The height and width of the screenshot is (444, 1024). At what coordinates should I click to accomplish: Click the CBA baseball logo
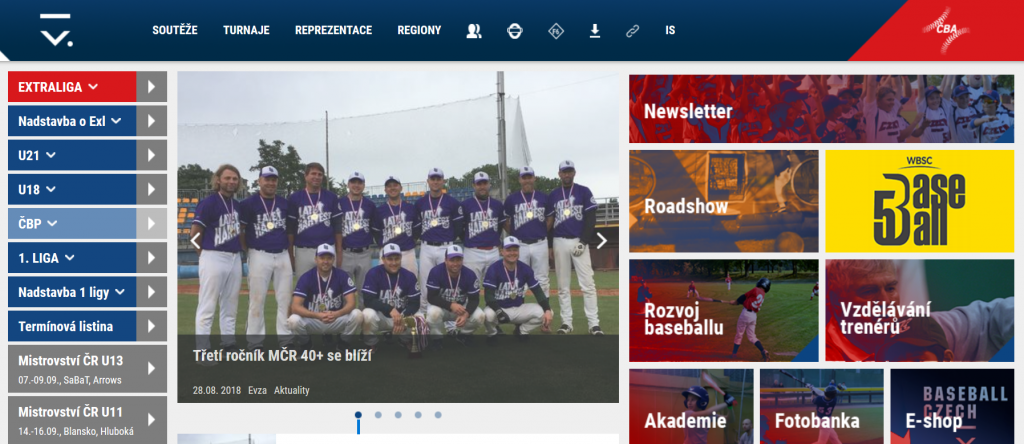pyautogui.click(x=946, y=30)
